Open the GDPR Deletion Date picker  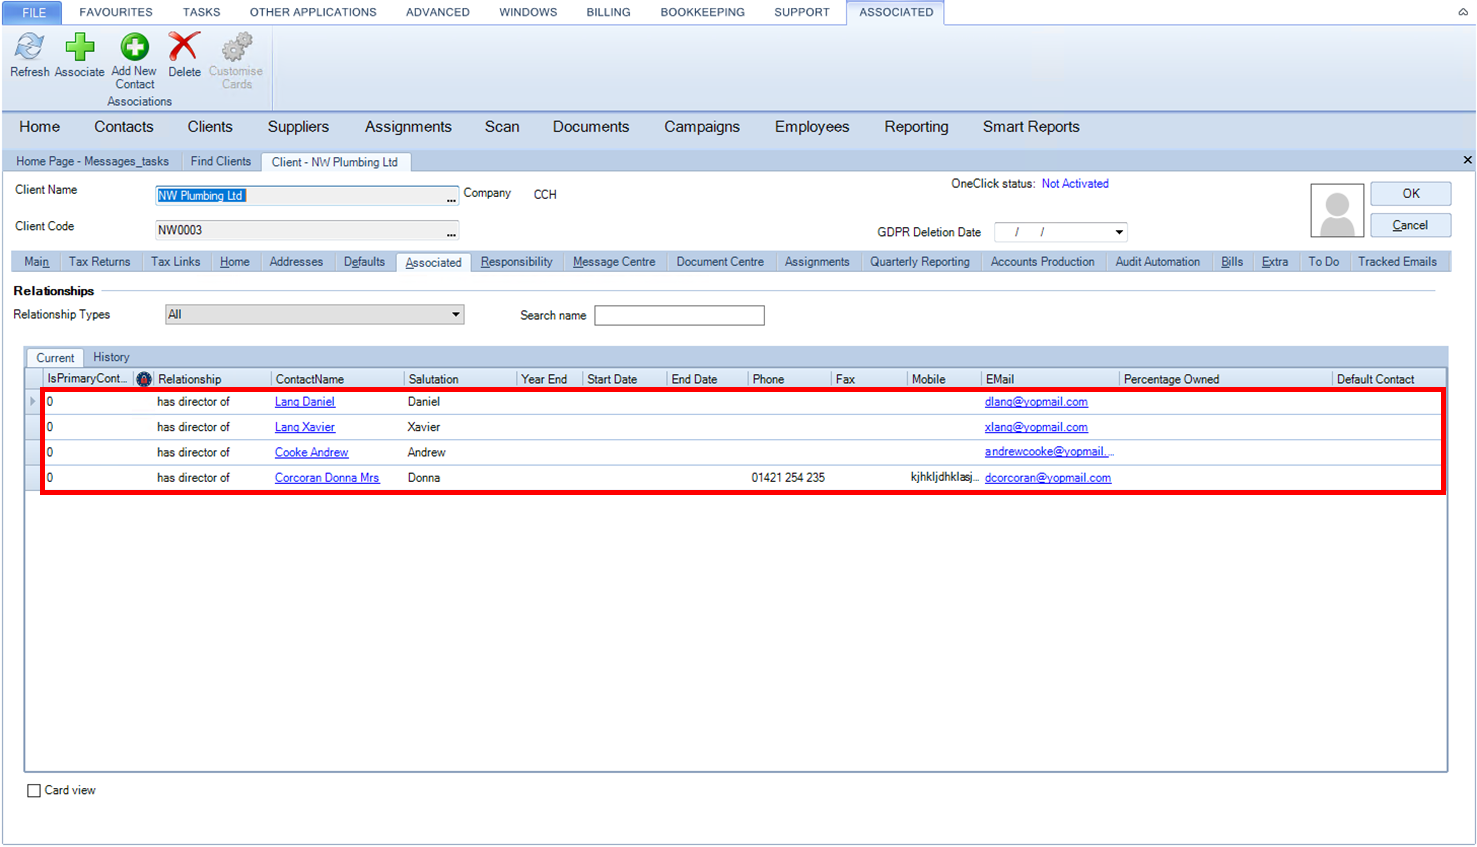[x=1119, y=232]
